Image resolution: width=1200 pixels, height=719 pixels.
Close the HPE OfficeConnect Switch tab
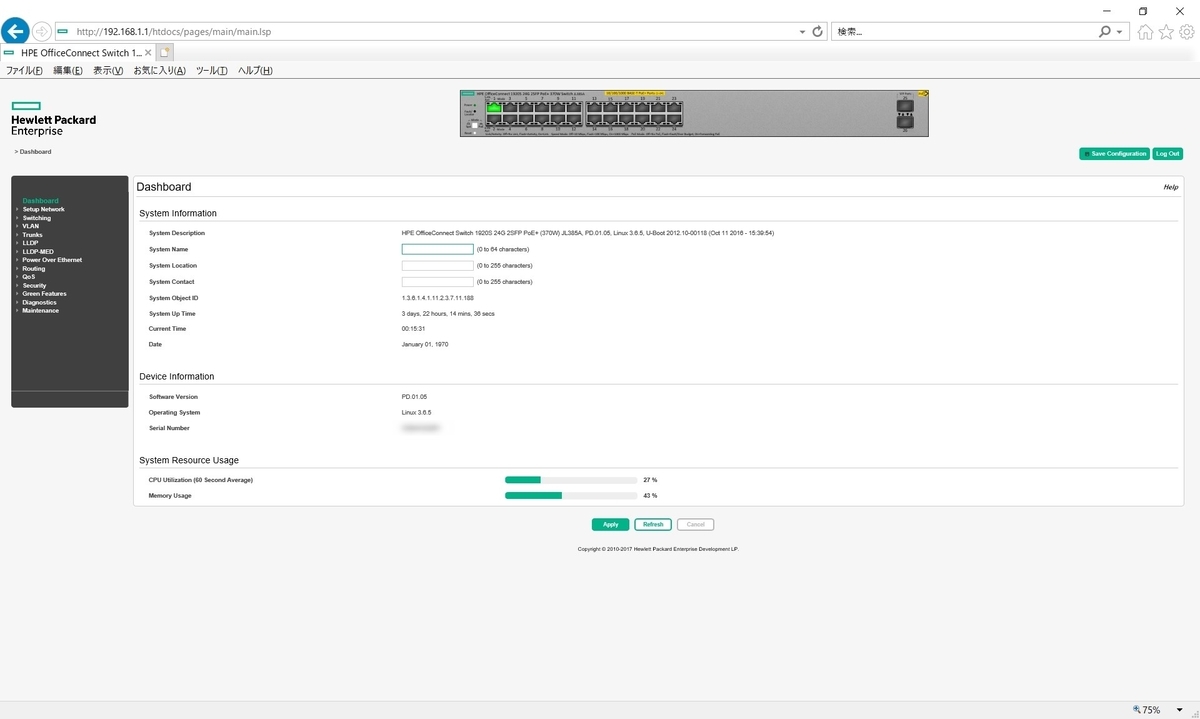tap(148, 52)
